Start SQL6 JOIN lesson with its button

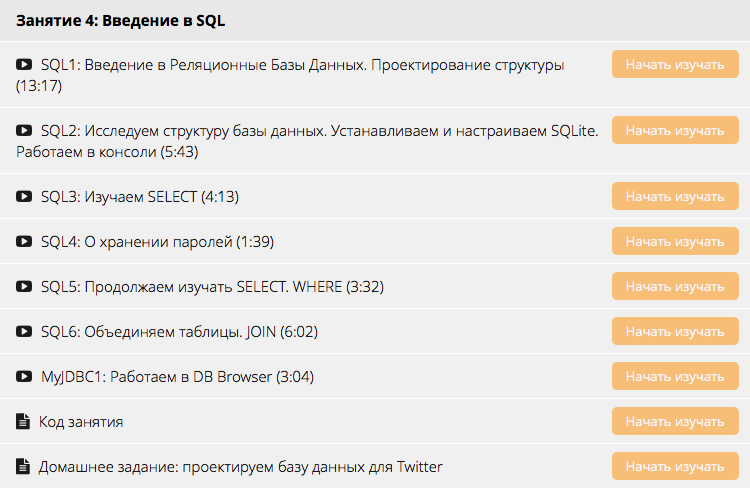coord(668,331)
